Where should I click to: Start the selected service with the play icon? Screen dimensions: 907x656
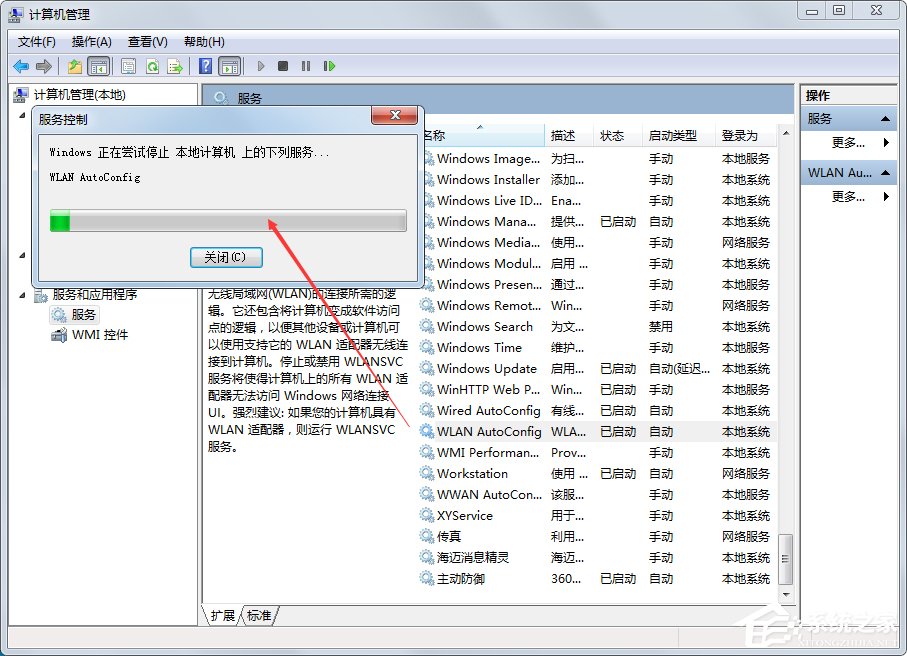[x=262, y=66]
